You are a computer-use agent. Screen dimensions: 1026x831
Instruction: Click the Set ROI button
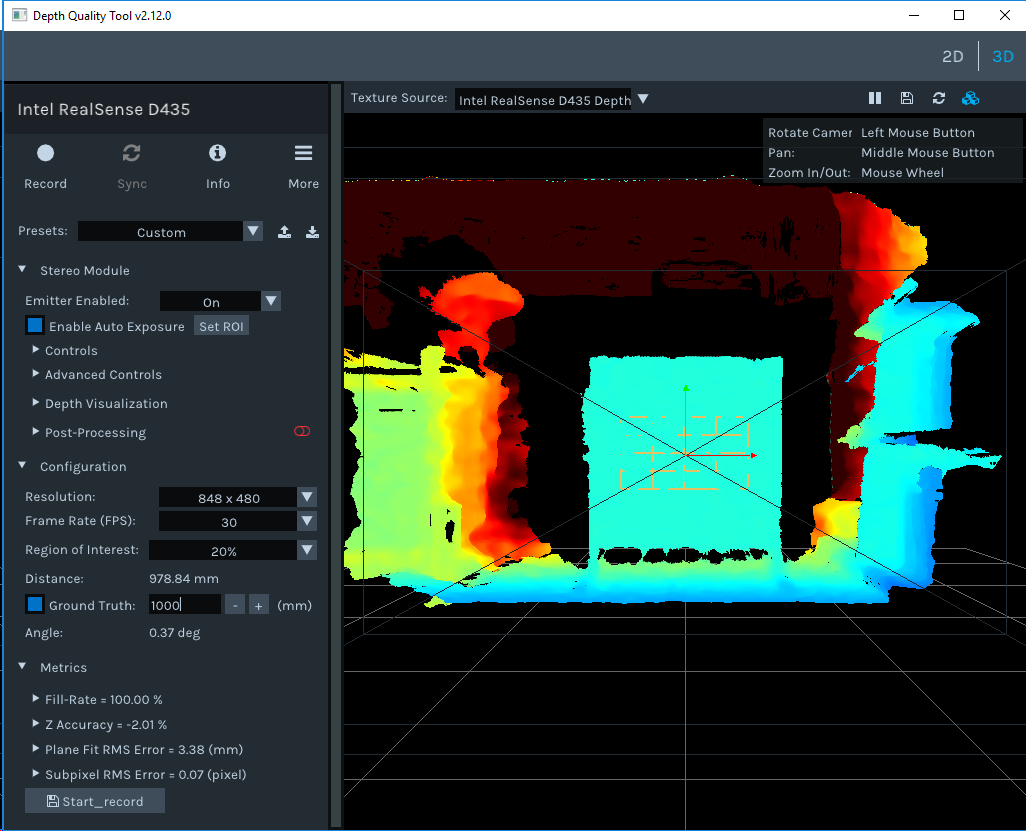click(x=221, y=326)
